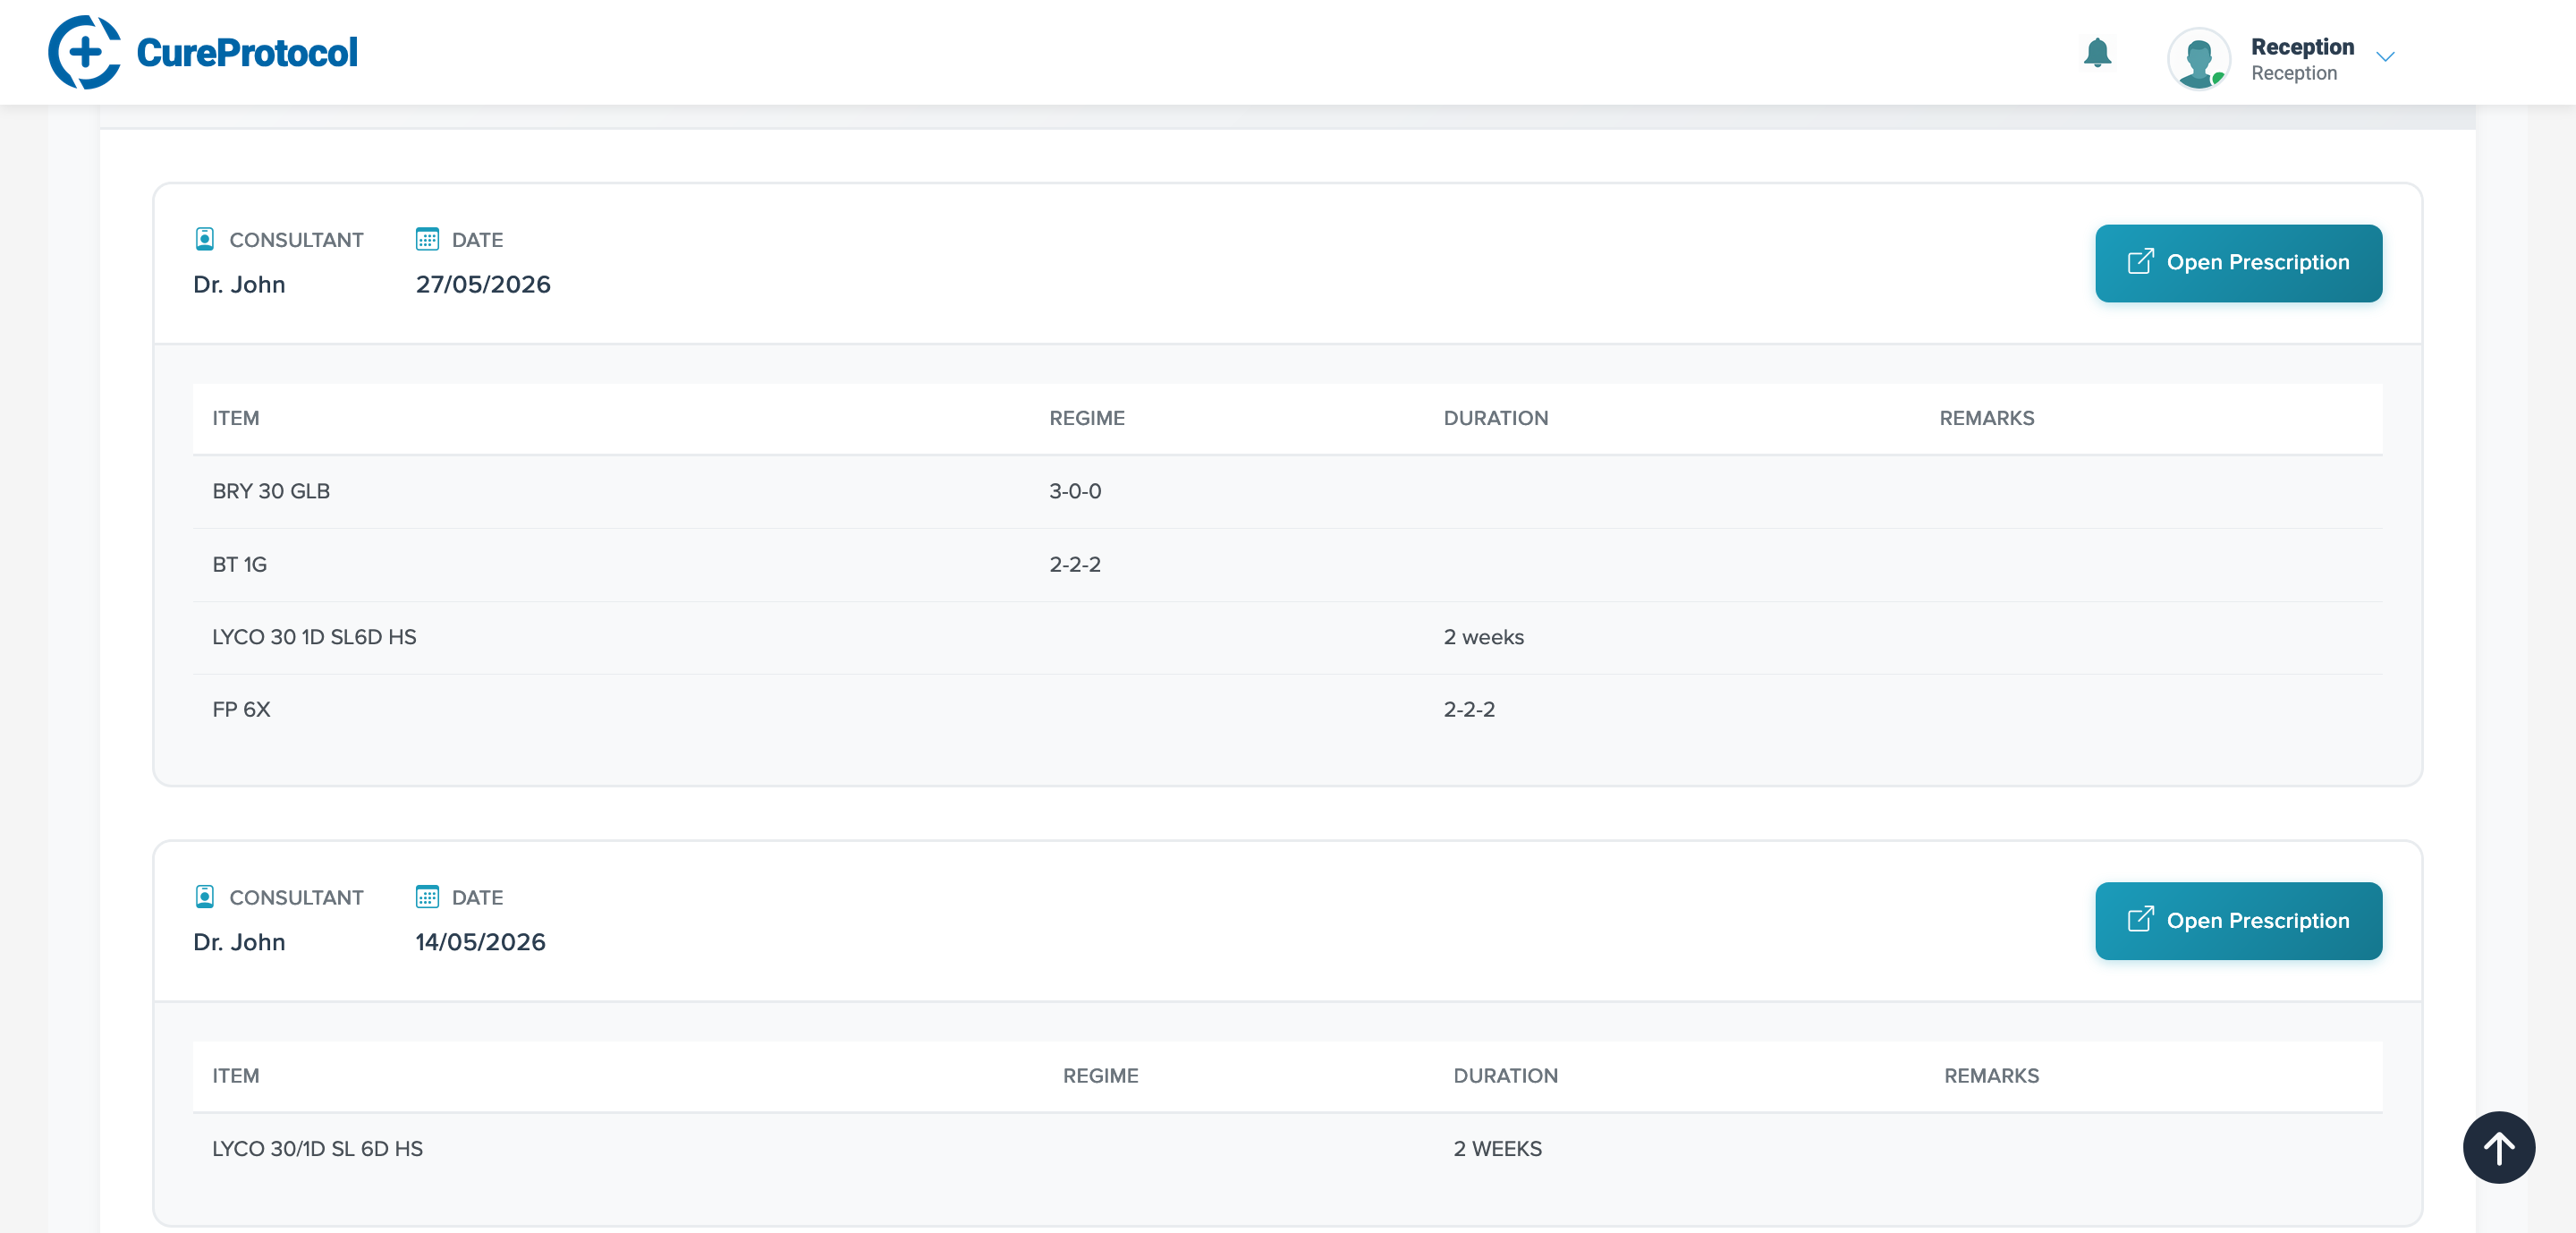Open prescription dated 27/05/2026
Image resolution: width=2576 pixels, height=1233 pixels.
click(2238, 263)
